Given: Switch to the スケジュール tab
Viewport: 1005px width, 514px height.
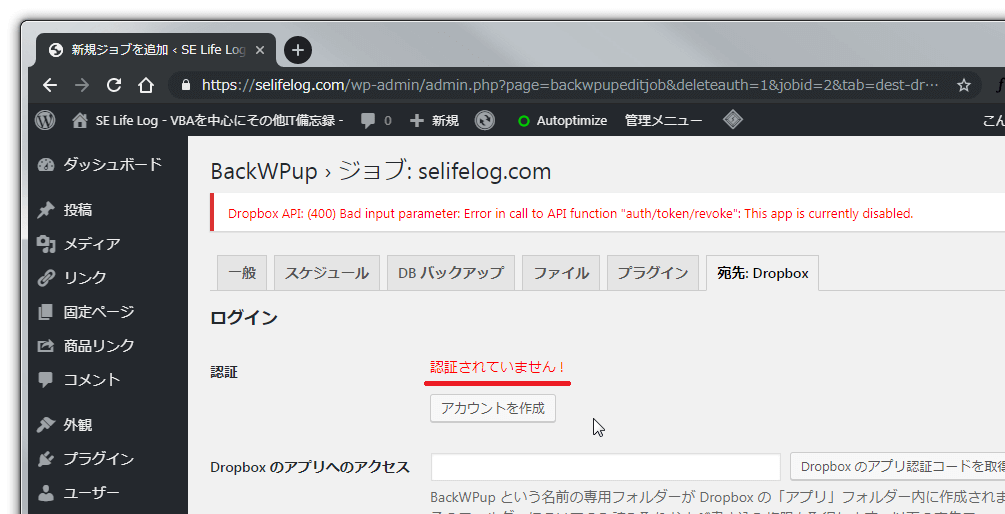Looking at the screenshot, I should [x=327, y=273].
